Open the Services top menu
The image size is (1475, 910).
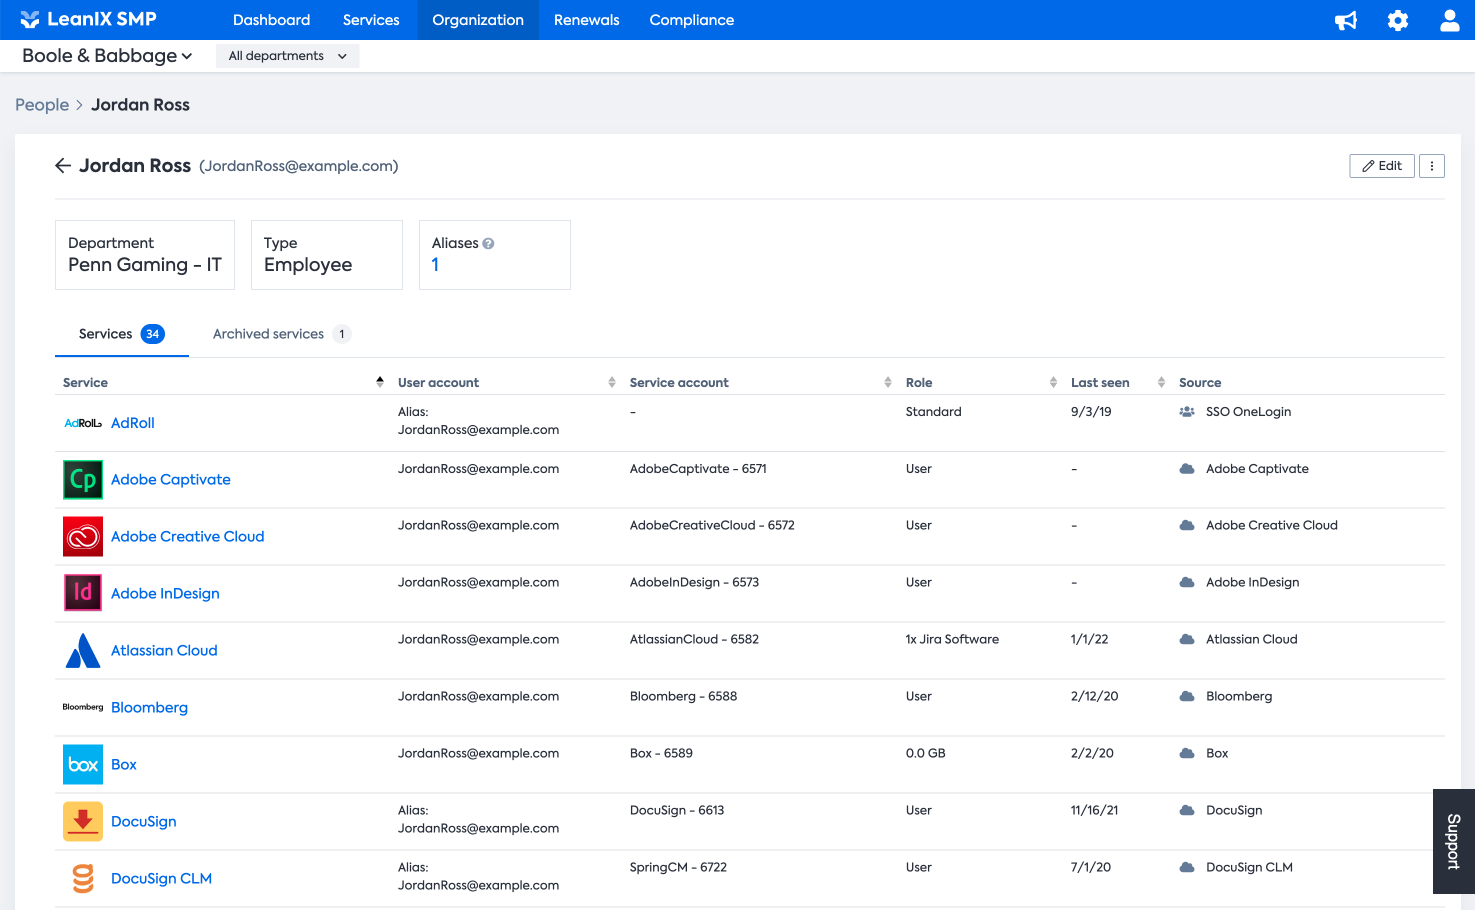coord(371,20)
